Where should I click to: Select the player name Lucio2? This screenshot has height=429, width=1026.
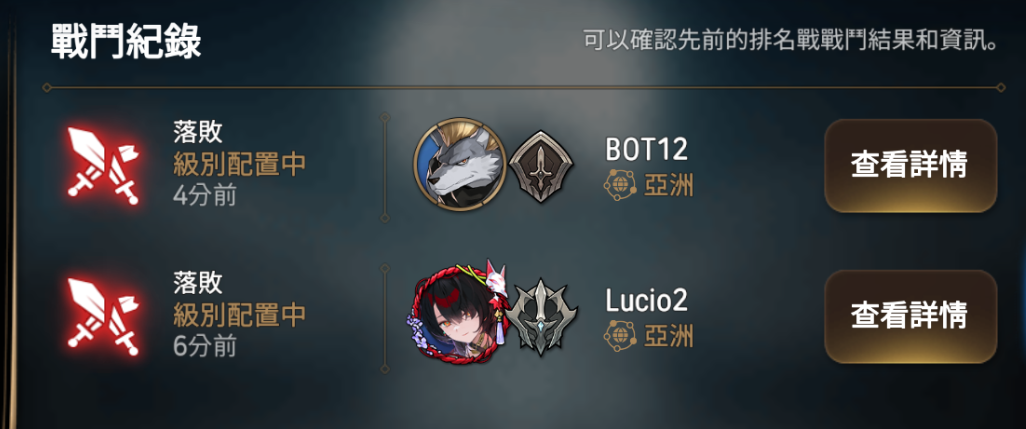[x=646, y=300]
